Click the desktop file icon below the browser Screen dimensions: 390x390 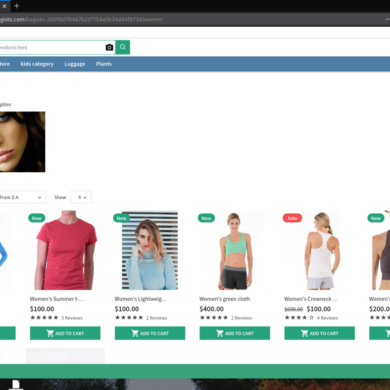click(16, 384)
